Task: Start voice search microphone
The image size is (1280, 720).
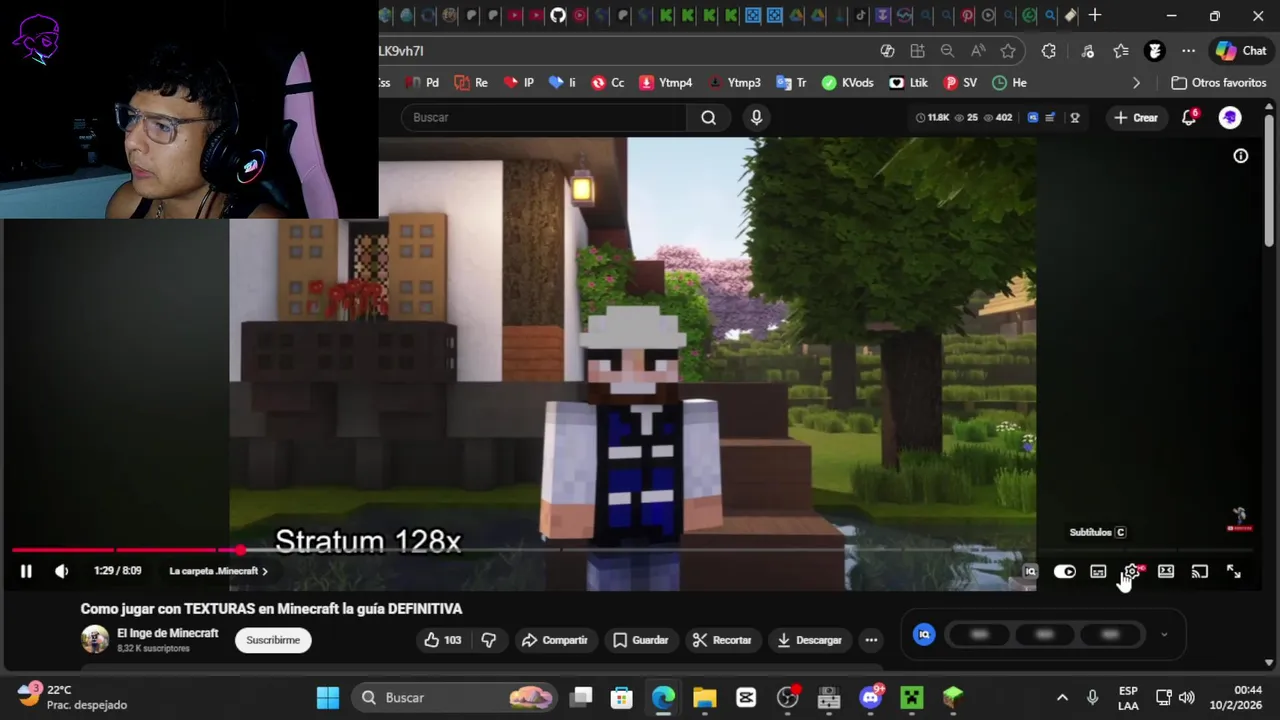Action: (756, 117)
